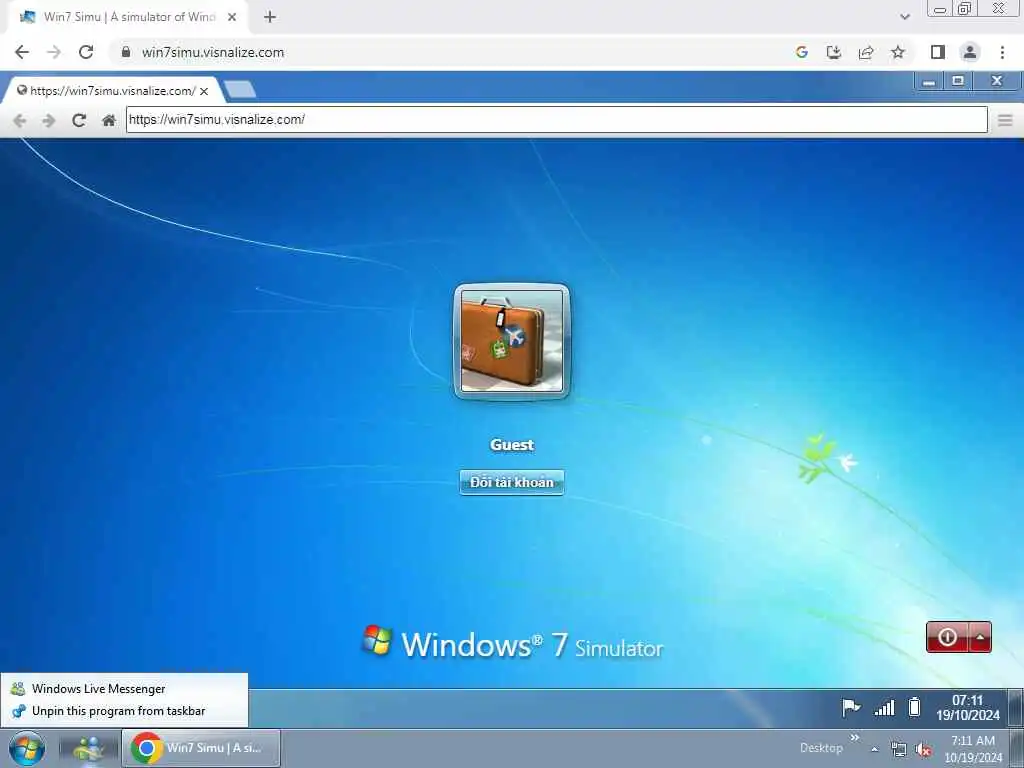Click host clock showing 7:11 AM
This screenshot has width=1024, height=768.
click(x=973, y=749)
